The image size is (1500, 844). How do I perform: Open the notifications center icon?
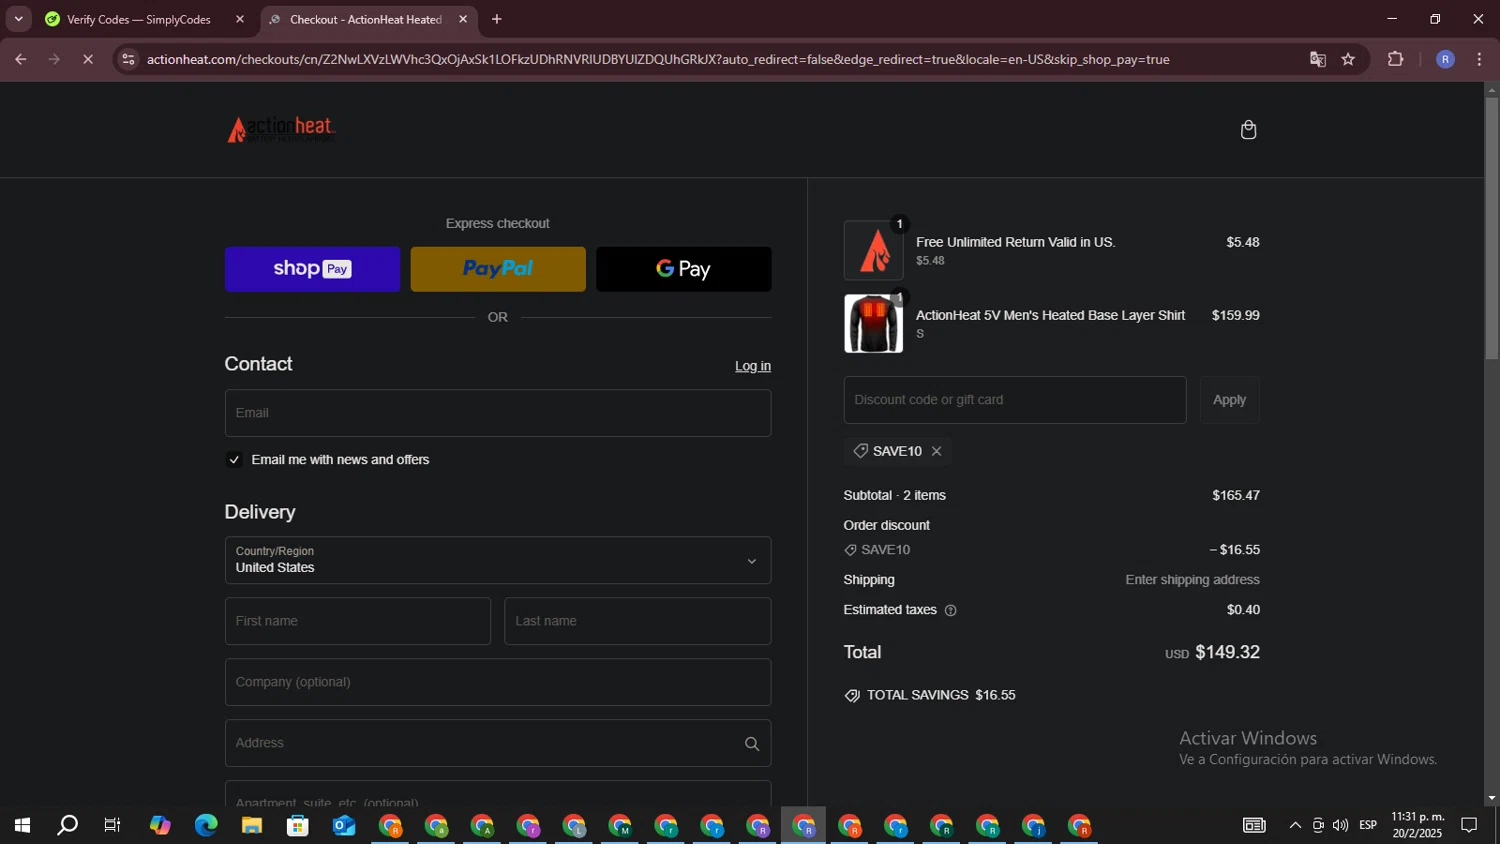point(1470,825)
